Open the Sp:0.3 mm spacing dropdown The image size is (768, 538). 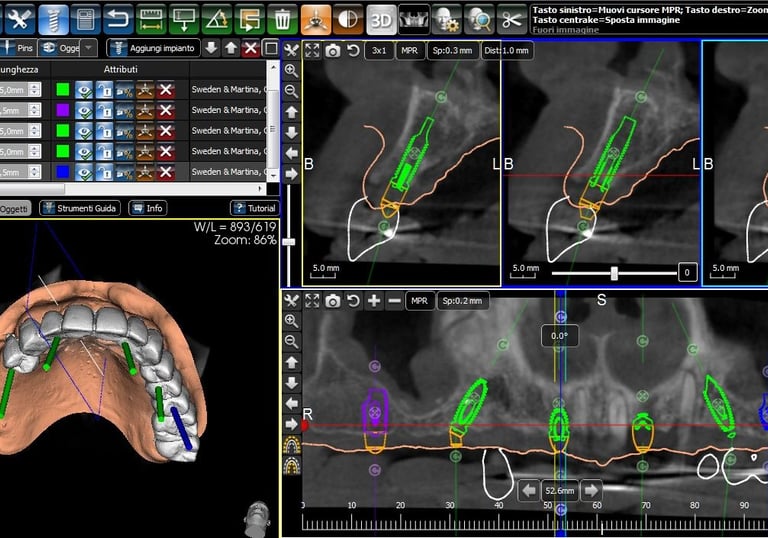tap(452, 50)
